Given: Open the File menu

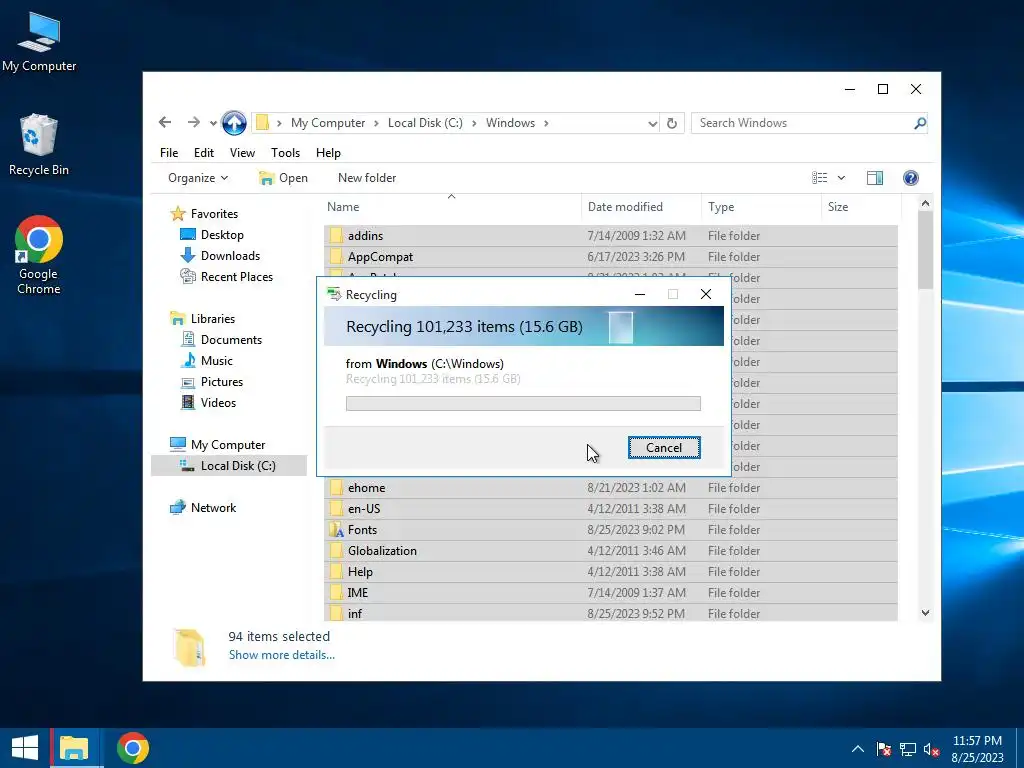Looking at the screenshot, I should tap(169, 152).
